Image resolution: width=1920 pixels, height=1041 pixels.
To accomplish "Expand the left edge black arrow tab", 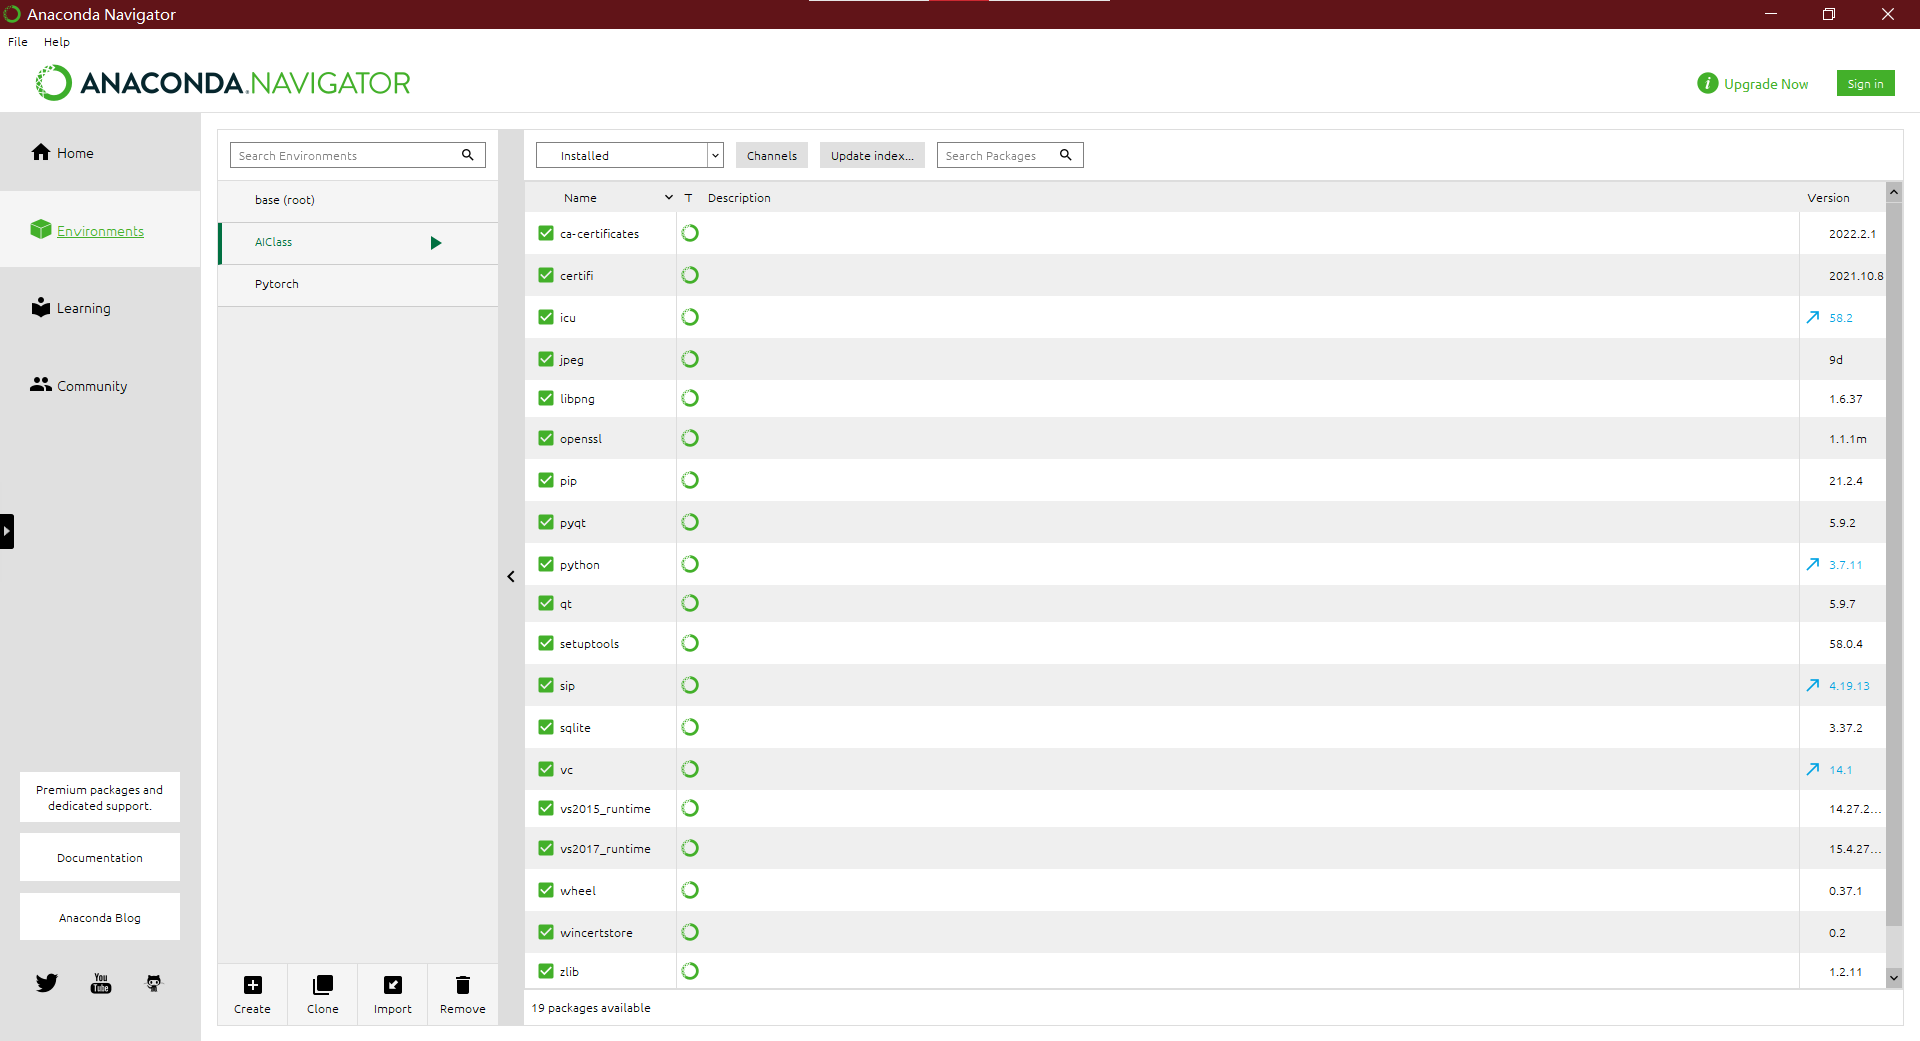I will (x=7, y=531).
